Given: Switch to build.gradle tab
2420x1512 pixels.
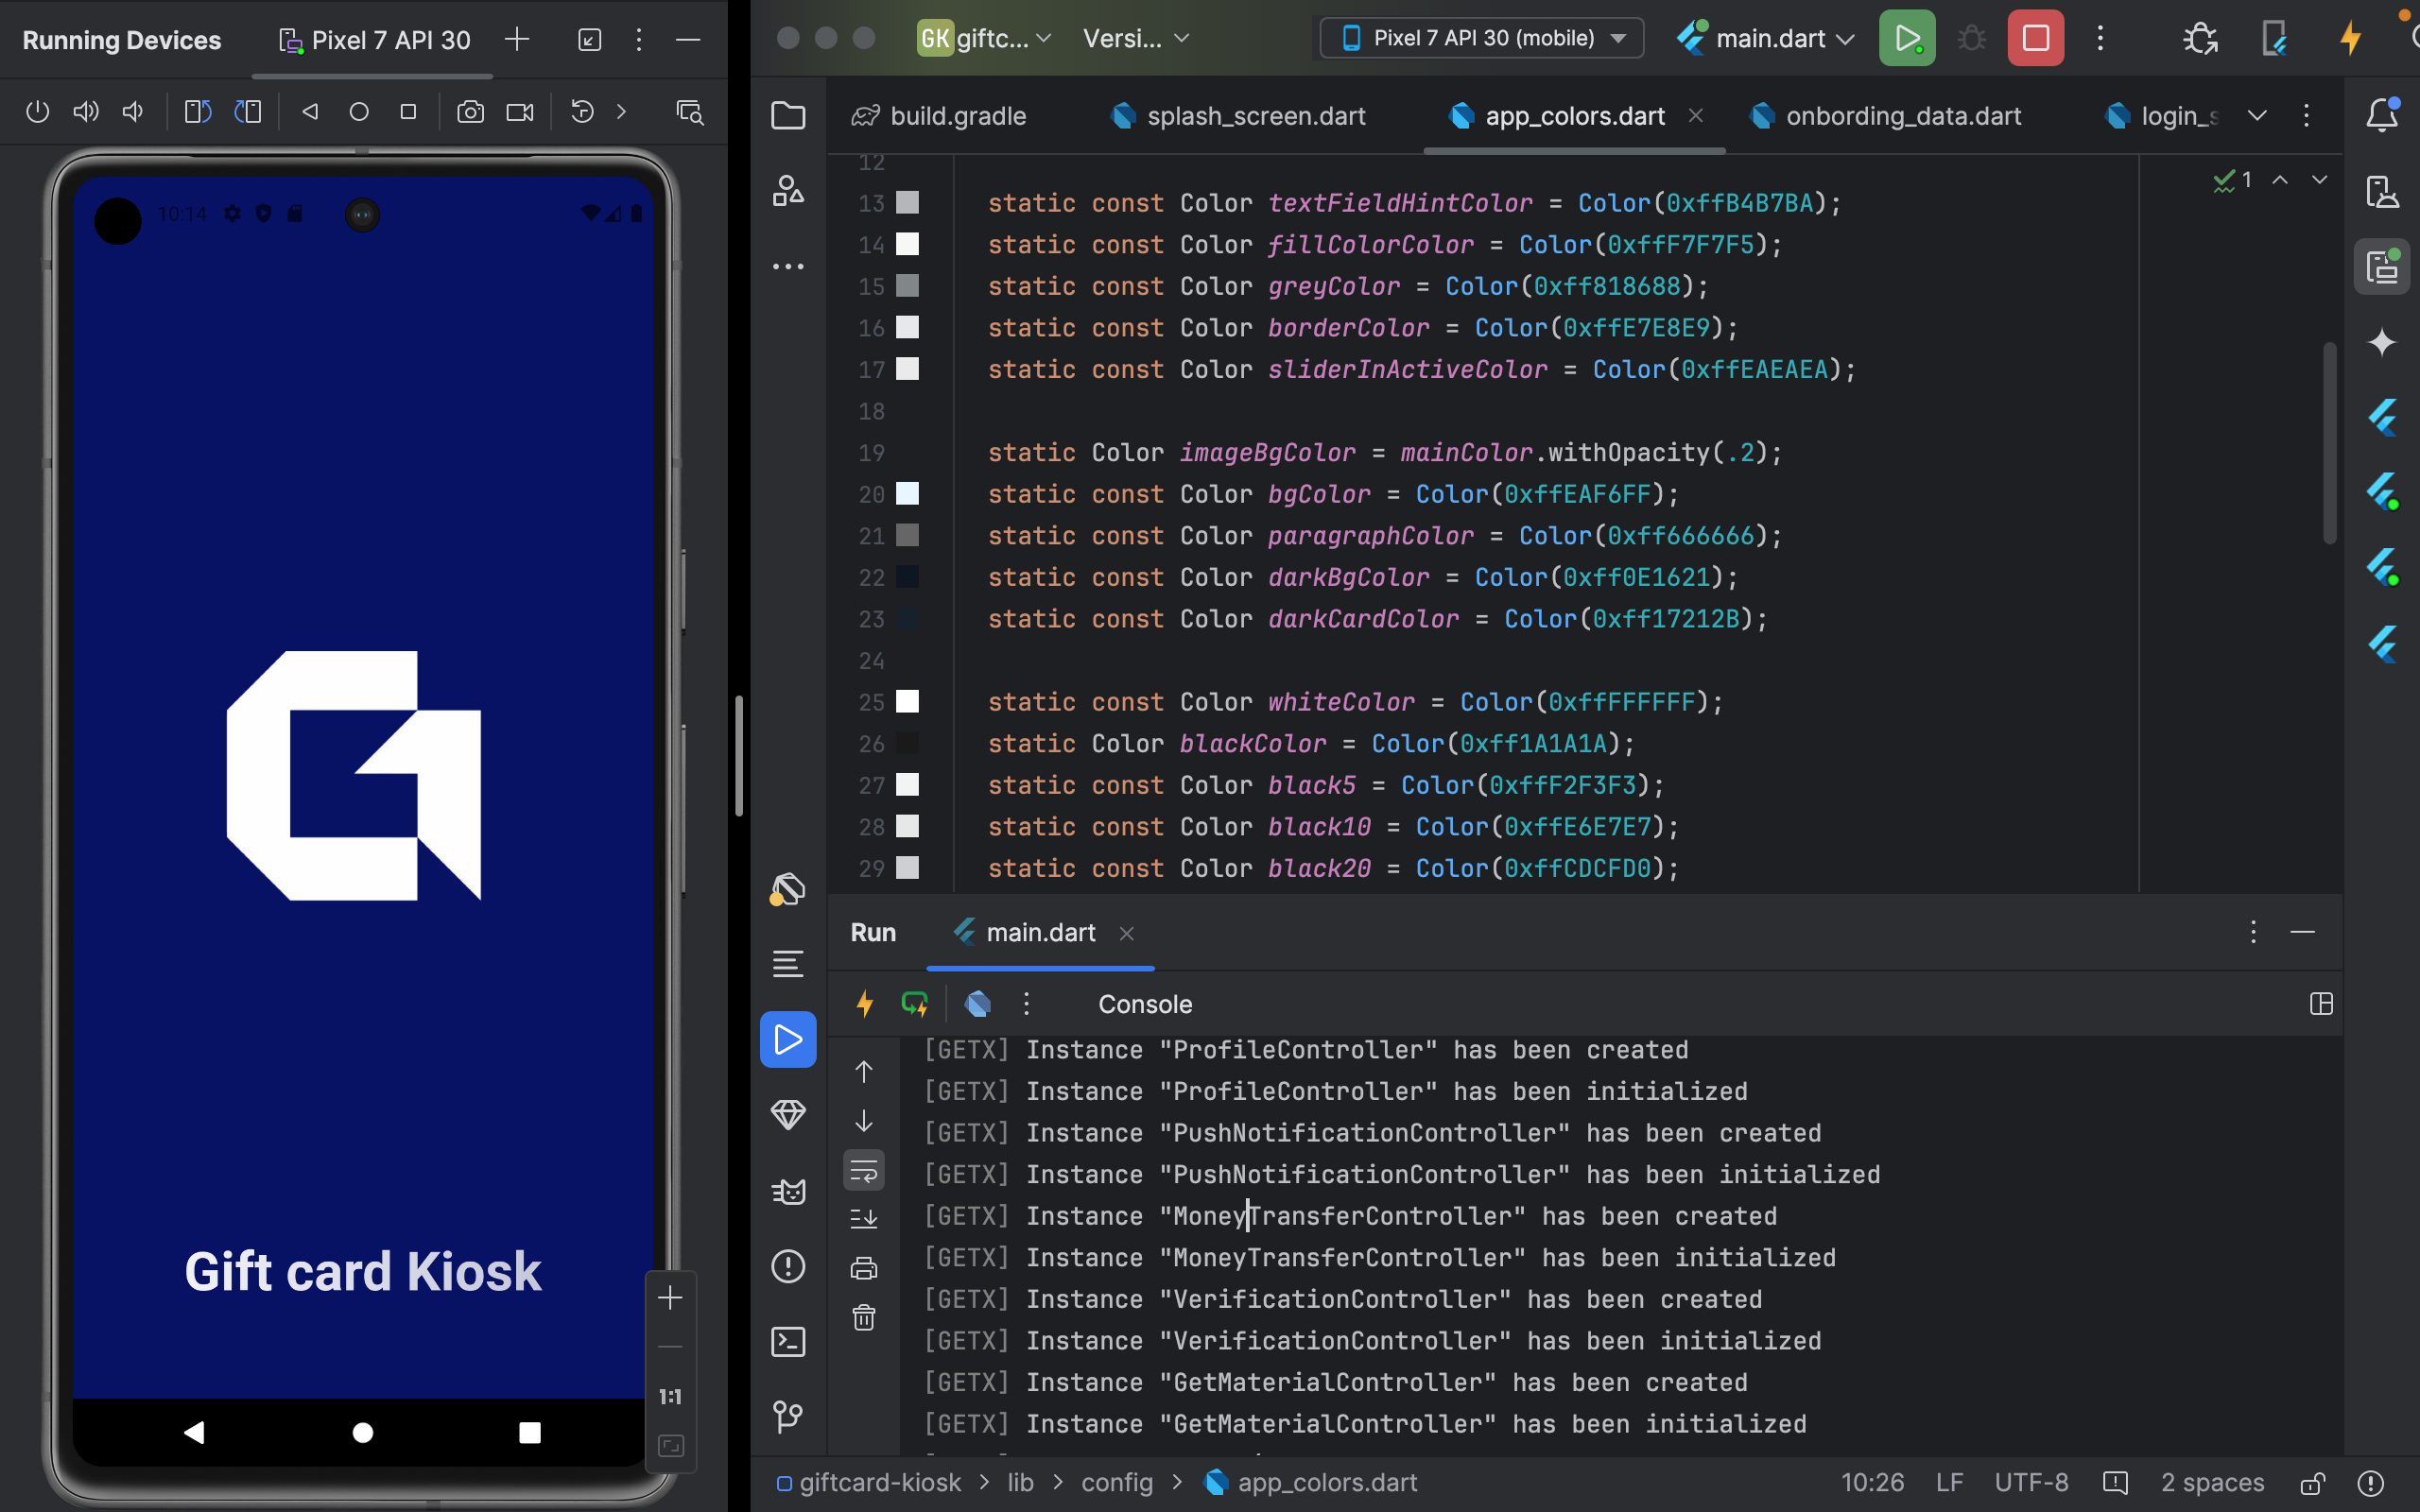Looking at the screenshot, I should coord(938,116).
